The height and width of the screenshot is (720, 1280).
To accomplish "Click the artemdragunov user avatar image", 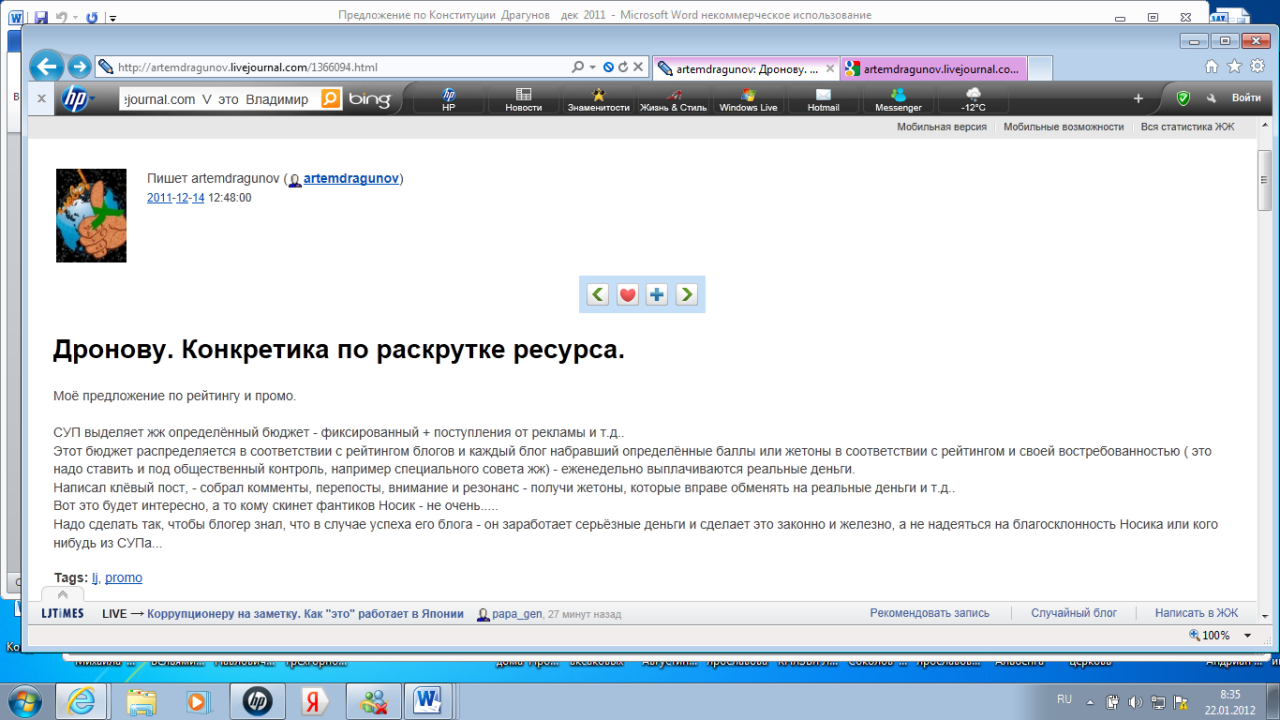I will point(91,215).
